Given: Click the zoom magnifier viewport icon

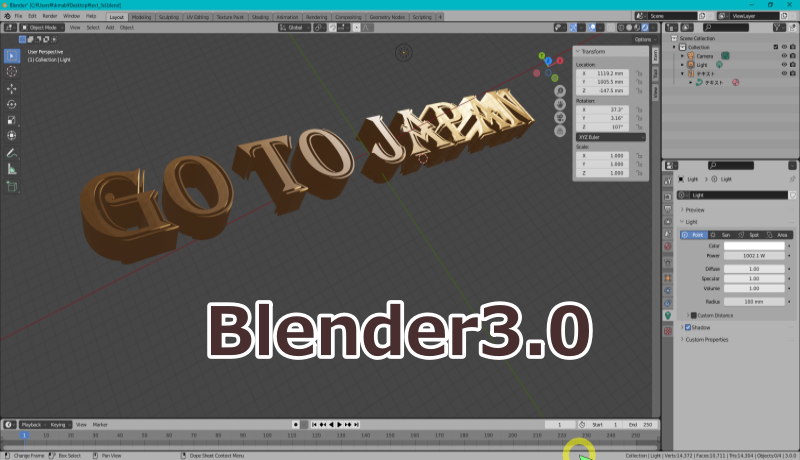Looking at the screenshot, I should [560, 91].
